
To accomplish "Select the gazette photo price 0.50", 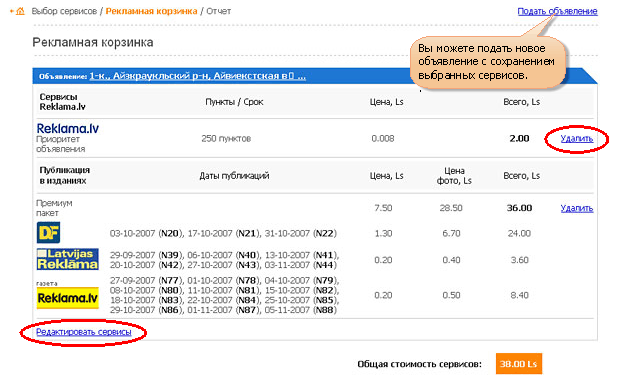I will [x=451, y=295].
